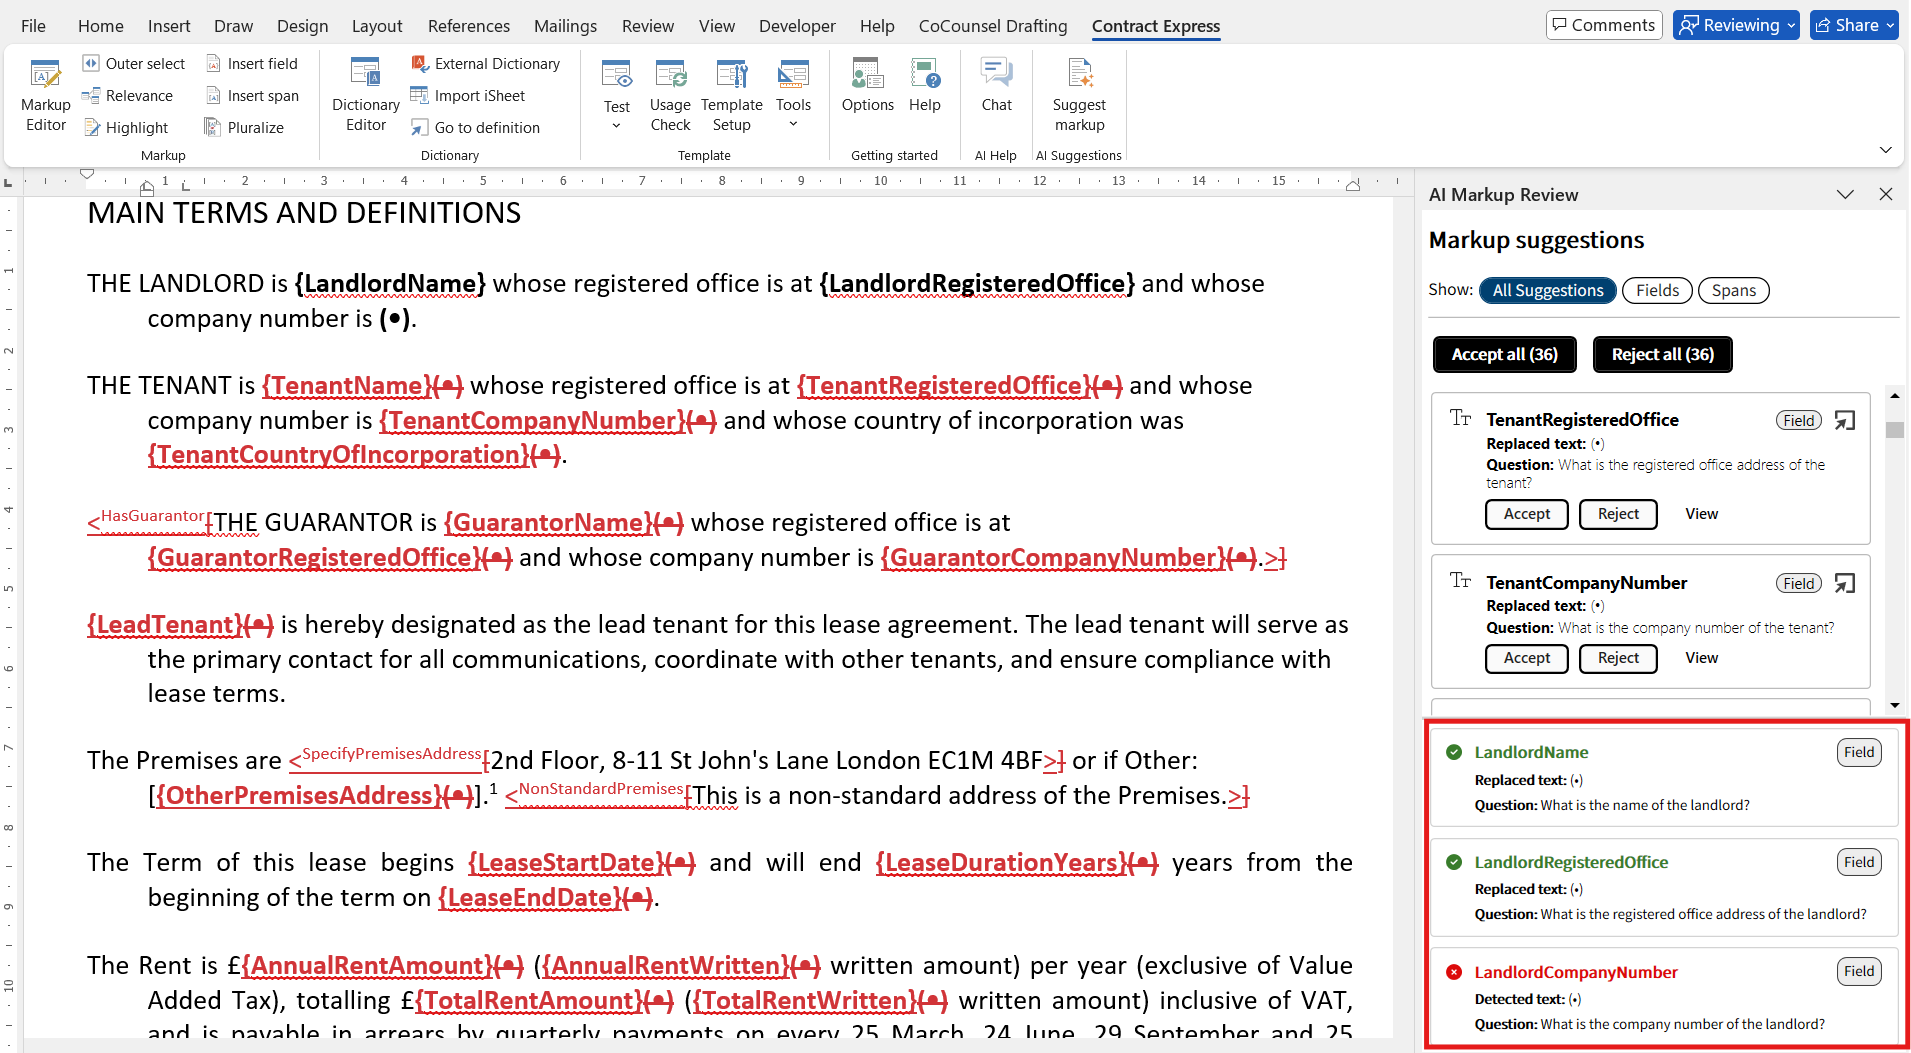Open the CoCounsel Drafting tab
Image resolution: width=1911 pixels, height=1053 pixels.
[992, 26]
